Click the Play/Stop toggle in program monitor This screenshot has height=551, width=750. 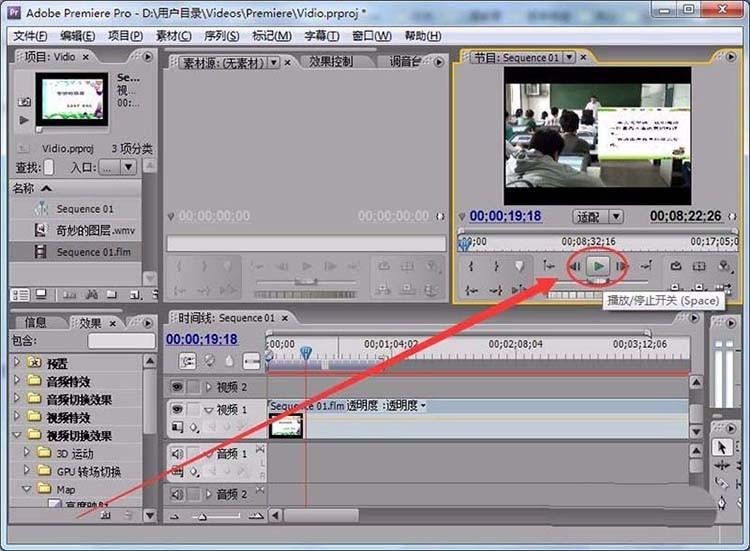[598, 266]
